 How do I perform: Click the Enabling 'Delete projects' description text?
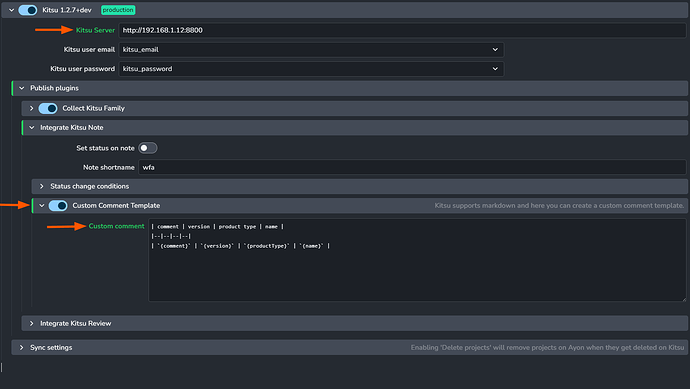[547, 348]
